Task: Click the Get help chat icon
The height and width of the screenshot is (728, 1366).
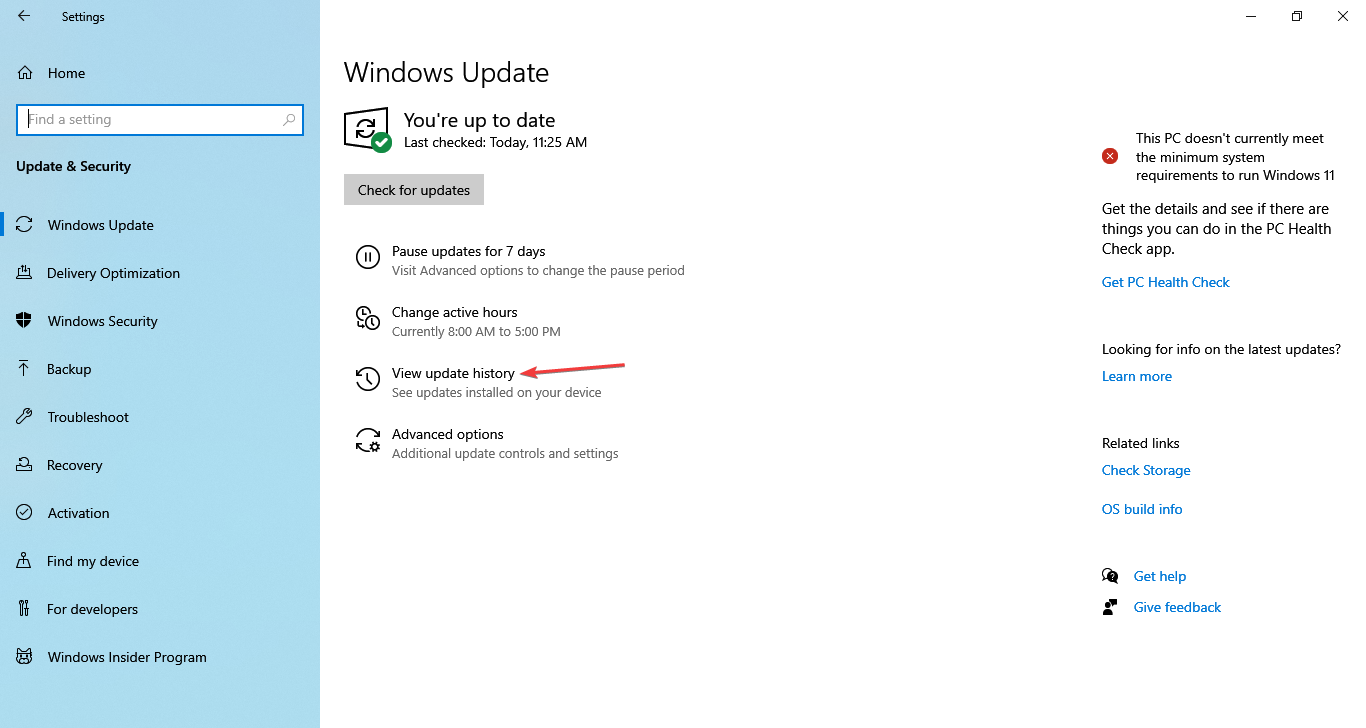Action: [x=1110, y=576]
